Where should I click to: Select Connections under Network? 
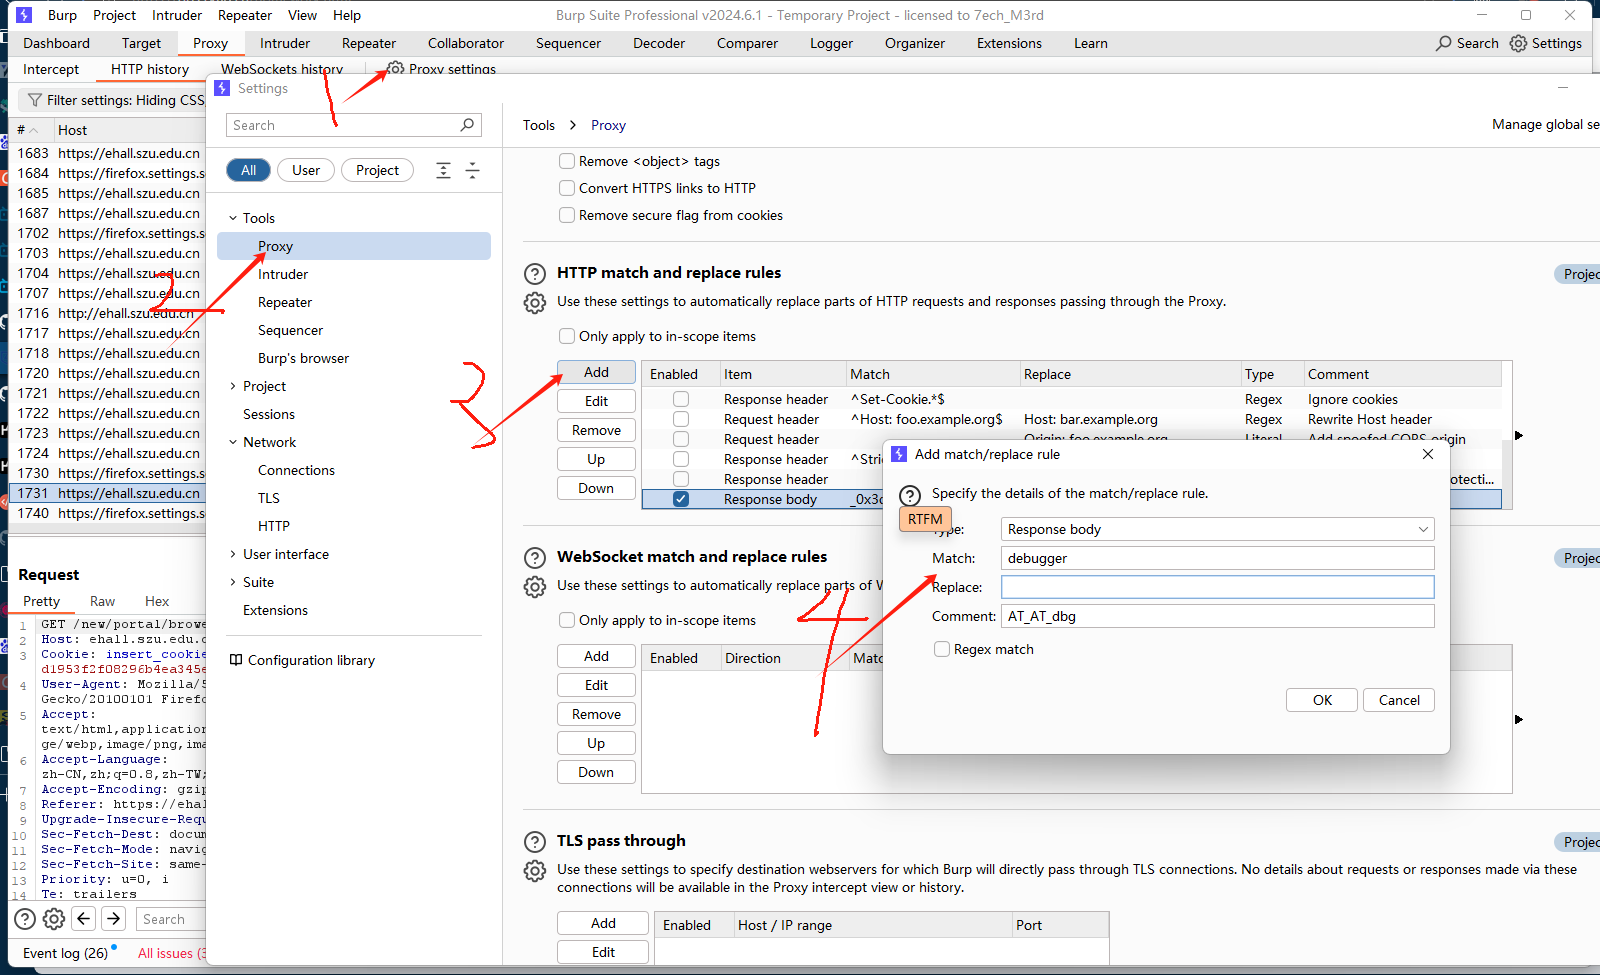coord(296,470)
